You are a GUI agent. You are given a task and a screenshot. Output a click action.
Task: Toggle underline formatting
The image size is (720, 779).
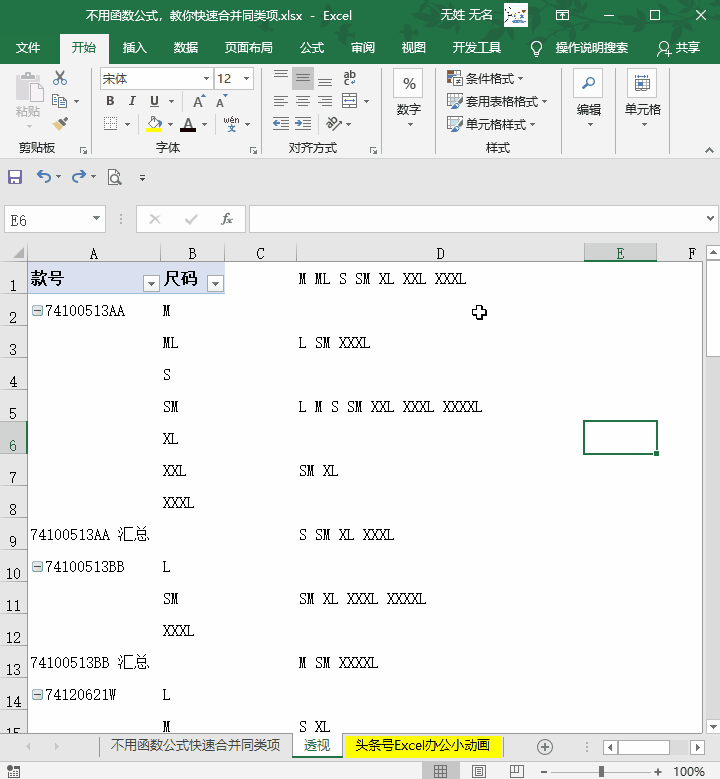point(155,101)
